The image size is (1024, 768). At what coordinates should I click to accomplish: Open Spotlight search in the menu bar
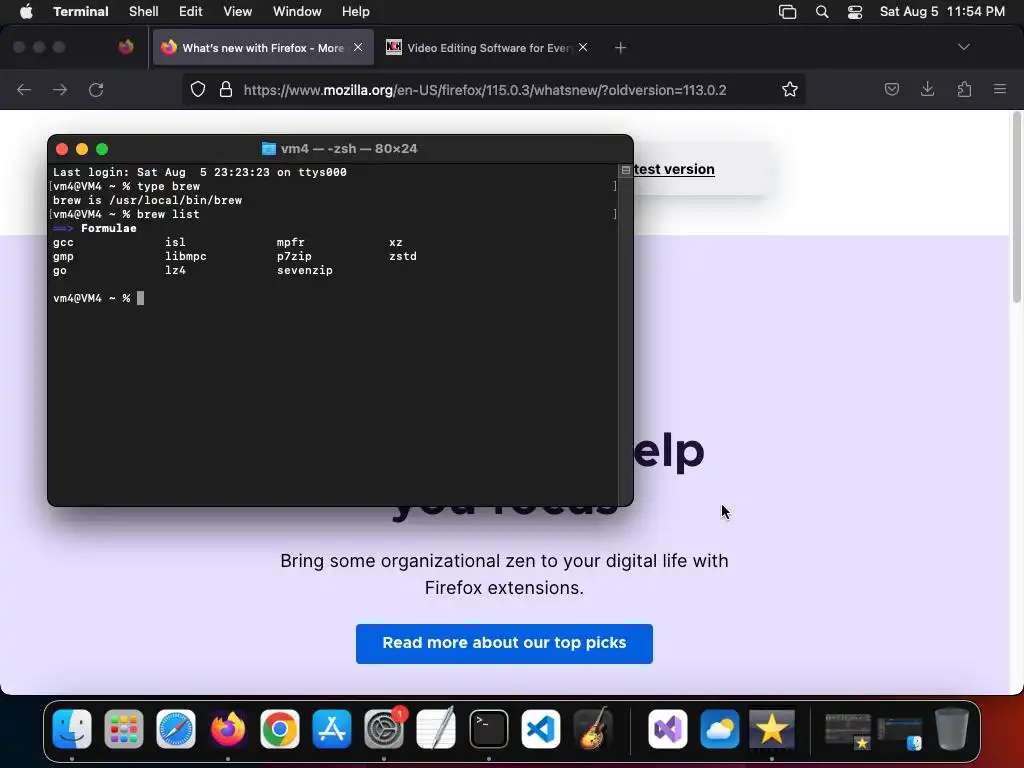click(x=822, y=12)
